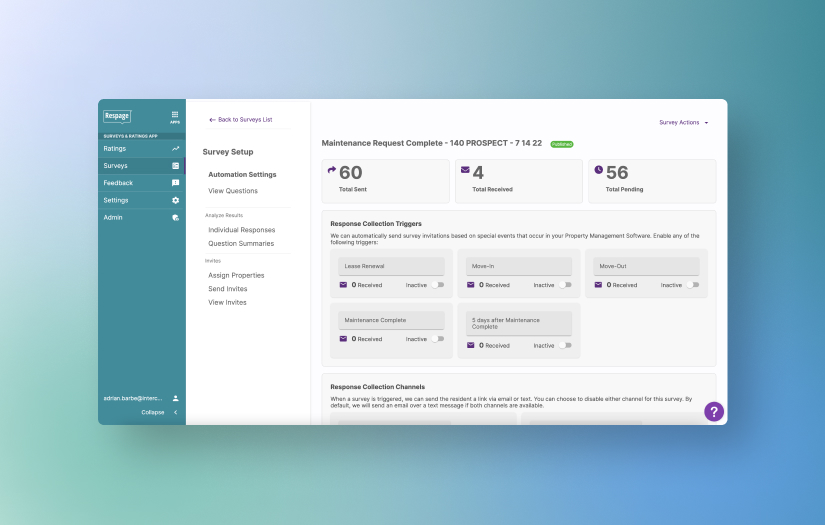Image resolution: width=825 pixels, height=525 pixels.
Task: Click the back arrow next to Surveys List
Action: pos(212,120)
